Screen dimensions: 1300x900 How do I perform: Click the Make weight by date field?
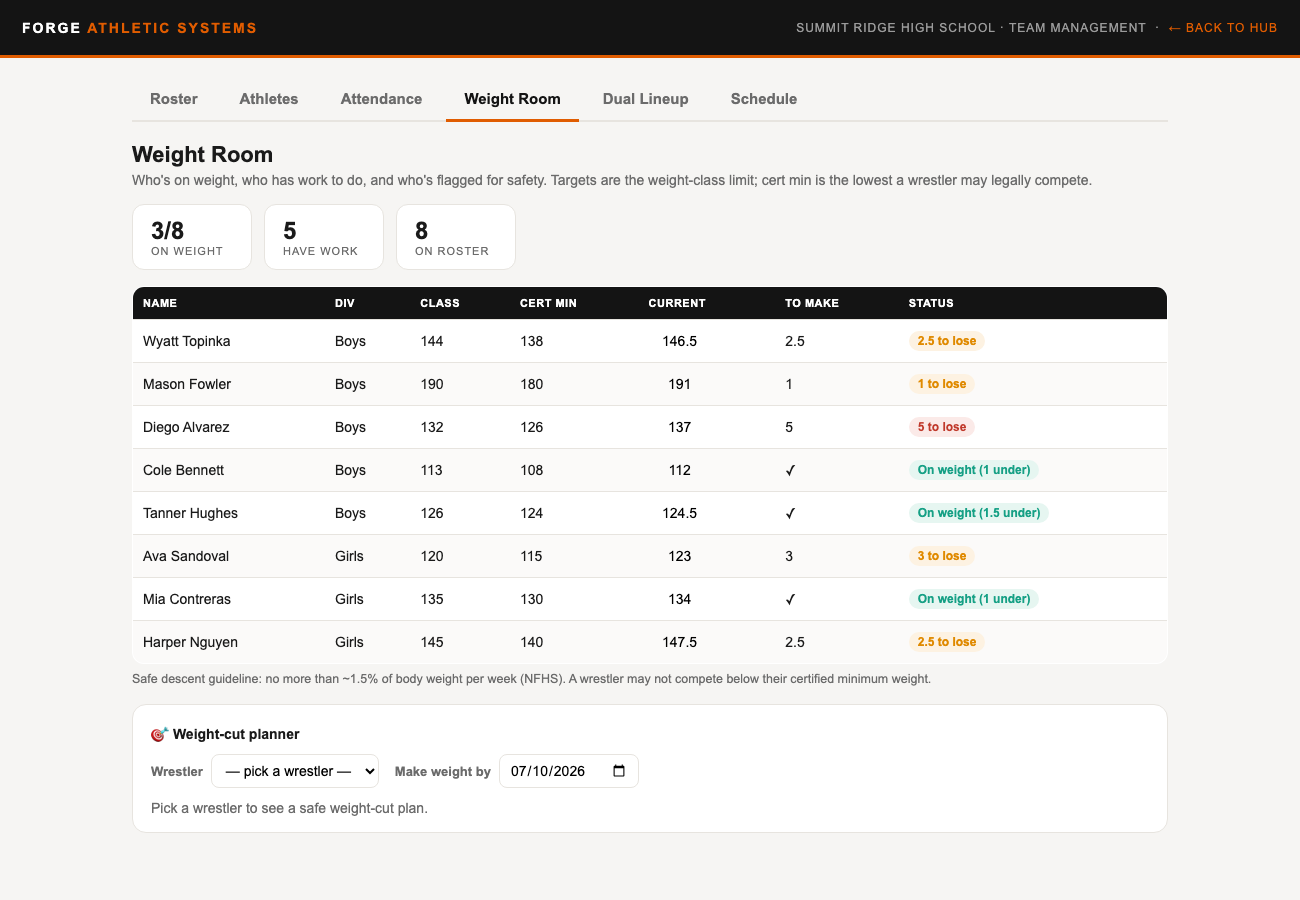click(x=568, y=771)
